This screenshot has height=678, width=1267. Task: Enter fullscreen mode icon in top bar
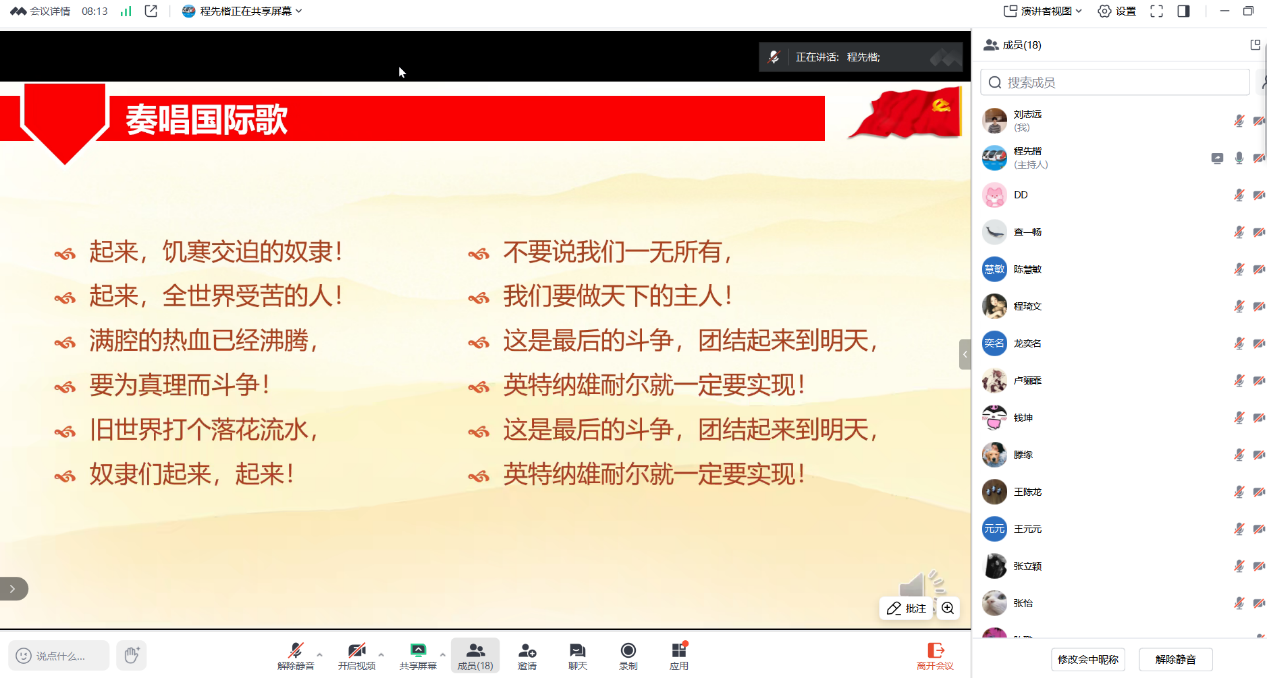point(1156,11)
